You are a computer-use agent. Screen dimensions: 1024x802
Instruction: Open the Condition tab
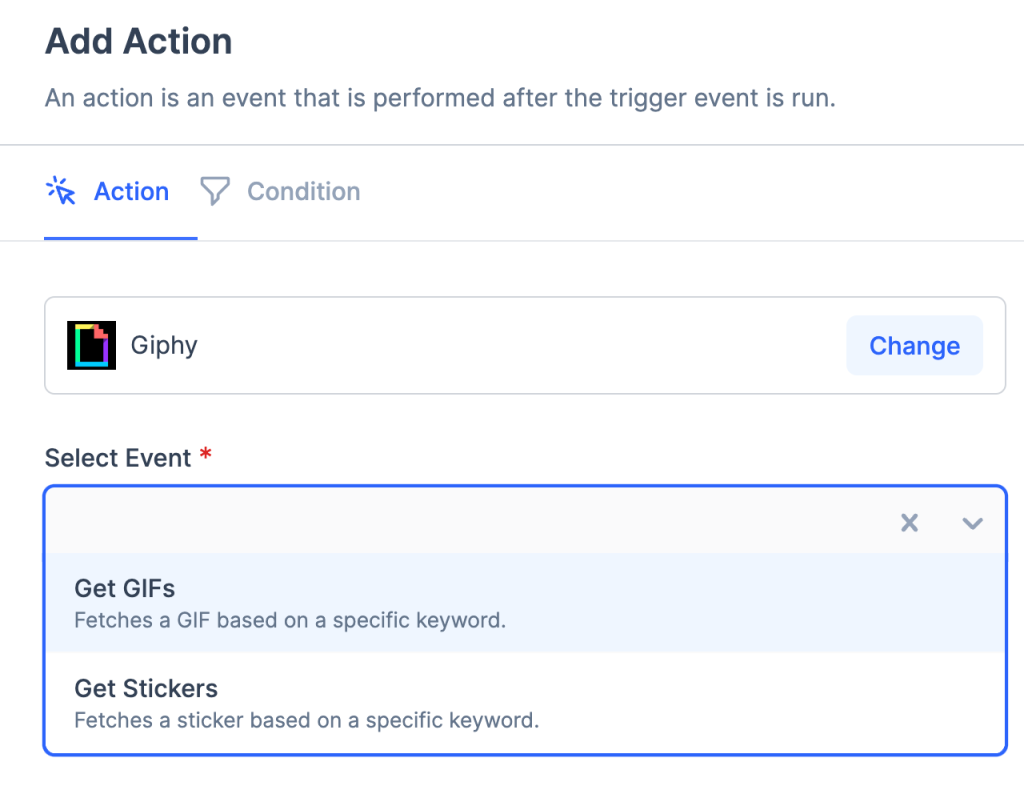click(303, 191)
